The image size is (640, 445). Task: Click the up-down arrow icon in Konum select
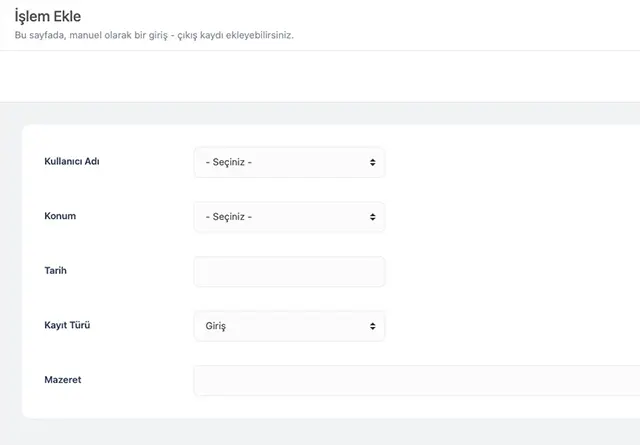pyautogui.click(x=372, y=217)
